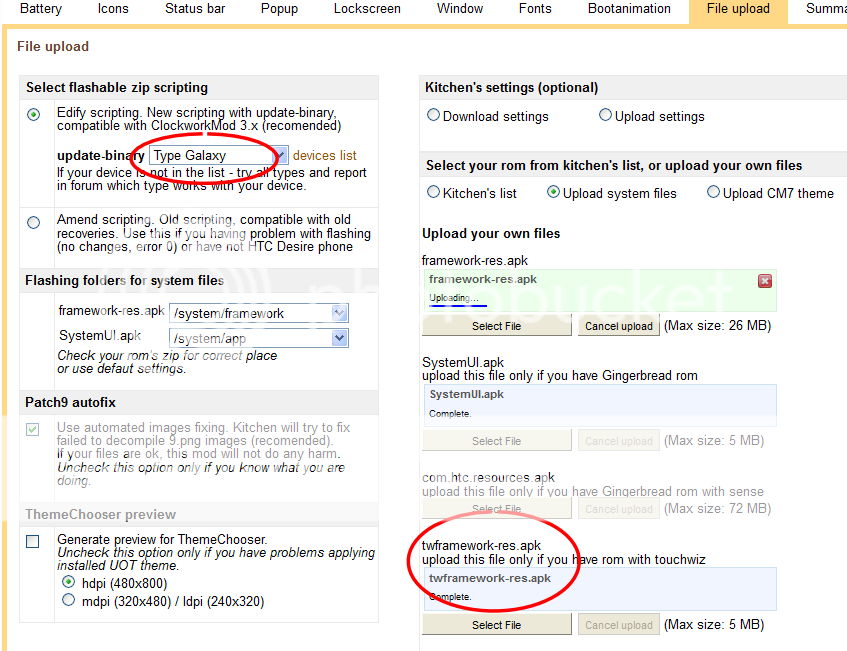Remove the framework-res.apk upload with red X
The image size is (847, 651).
tap(765, 281)
